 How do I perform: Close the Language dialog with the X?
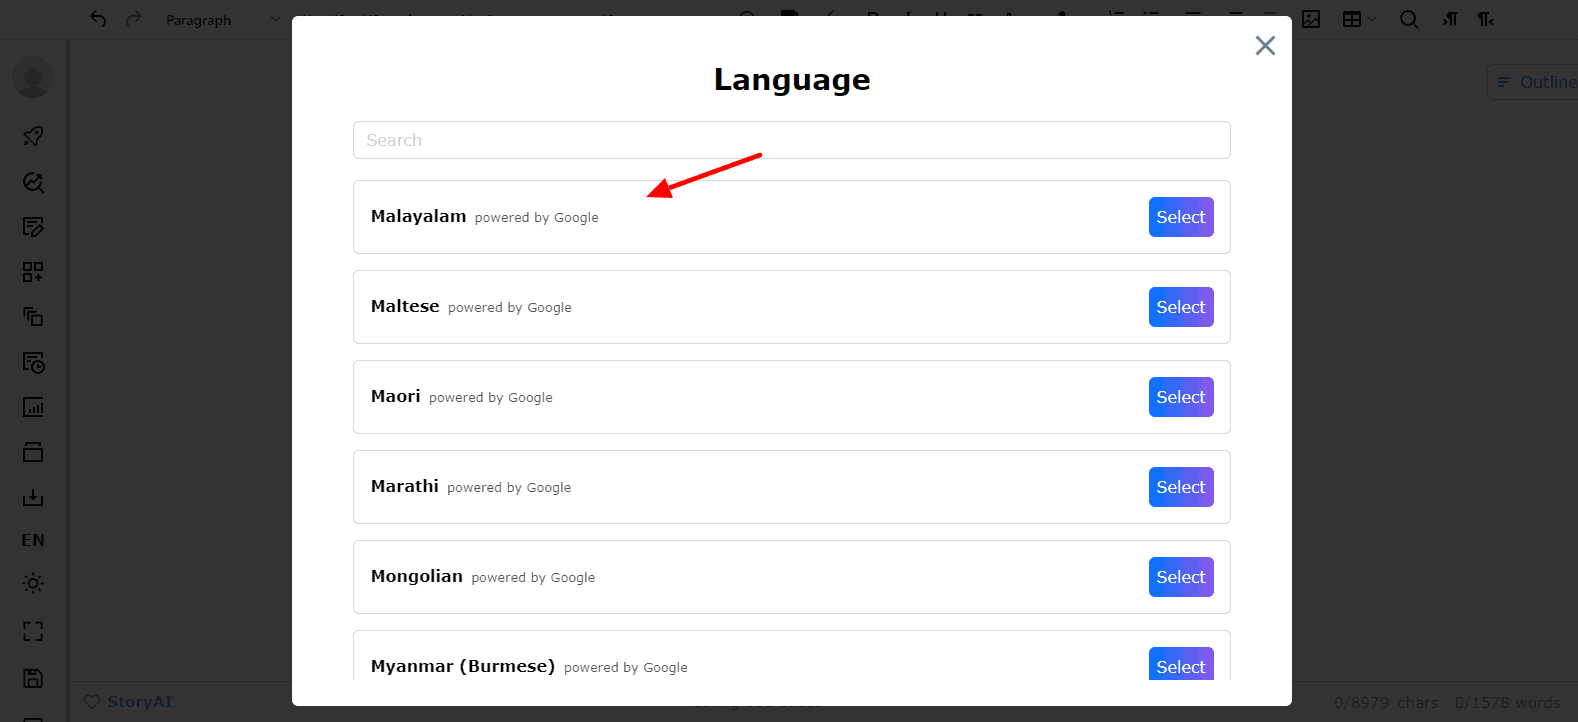1265,46
